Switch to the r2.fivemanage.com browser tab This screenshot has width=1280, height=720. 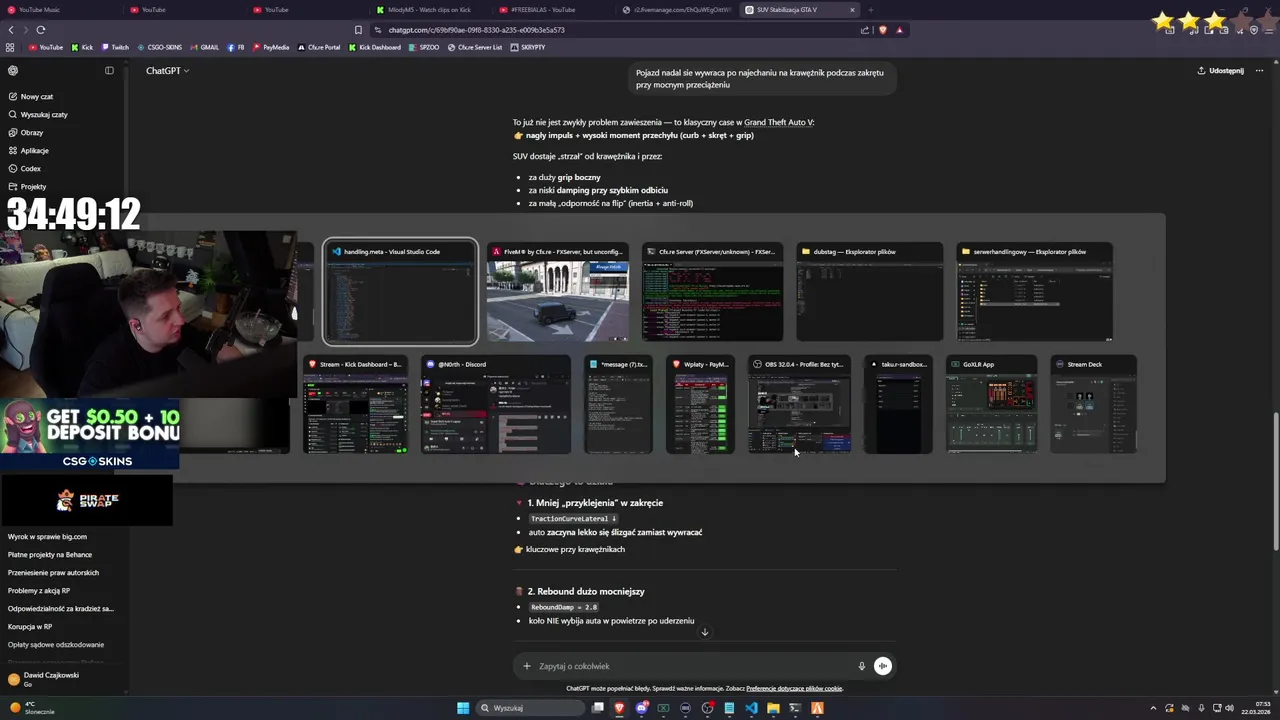(676, 10)
